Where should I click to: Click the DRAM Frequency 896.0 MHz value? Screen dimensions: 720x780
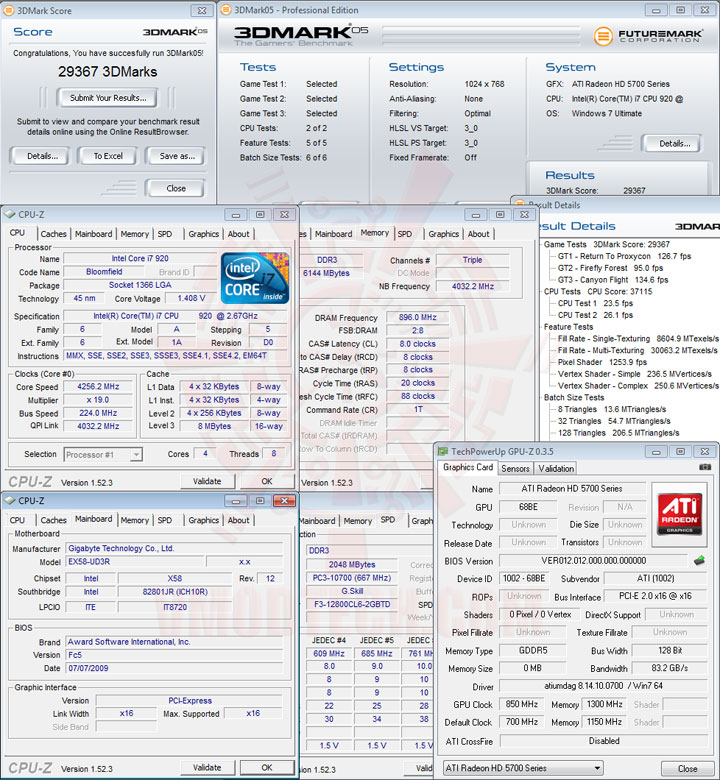(417, 317)
